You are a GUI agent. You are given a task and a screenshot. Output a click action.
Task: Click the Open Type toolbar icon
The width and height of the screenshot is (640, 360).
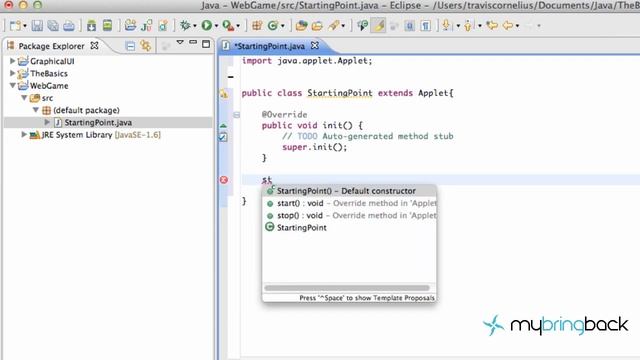301,26
